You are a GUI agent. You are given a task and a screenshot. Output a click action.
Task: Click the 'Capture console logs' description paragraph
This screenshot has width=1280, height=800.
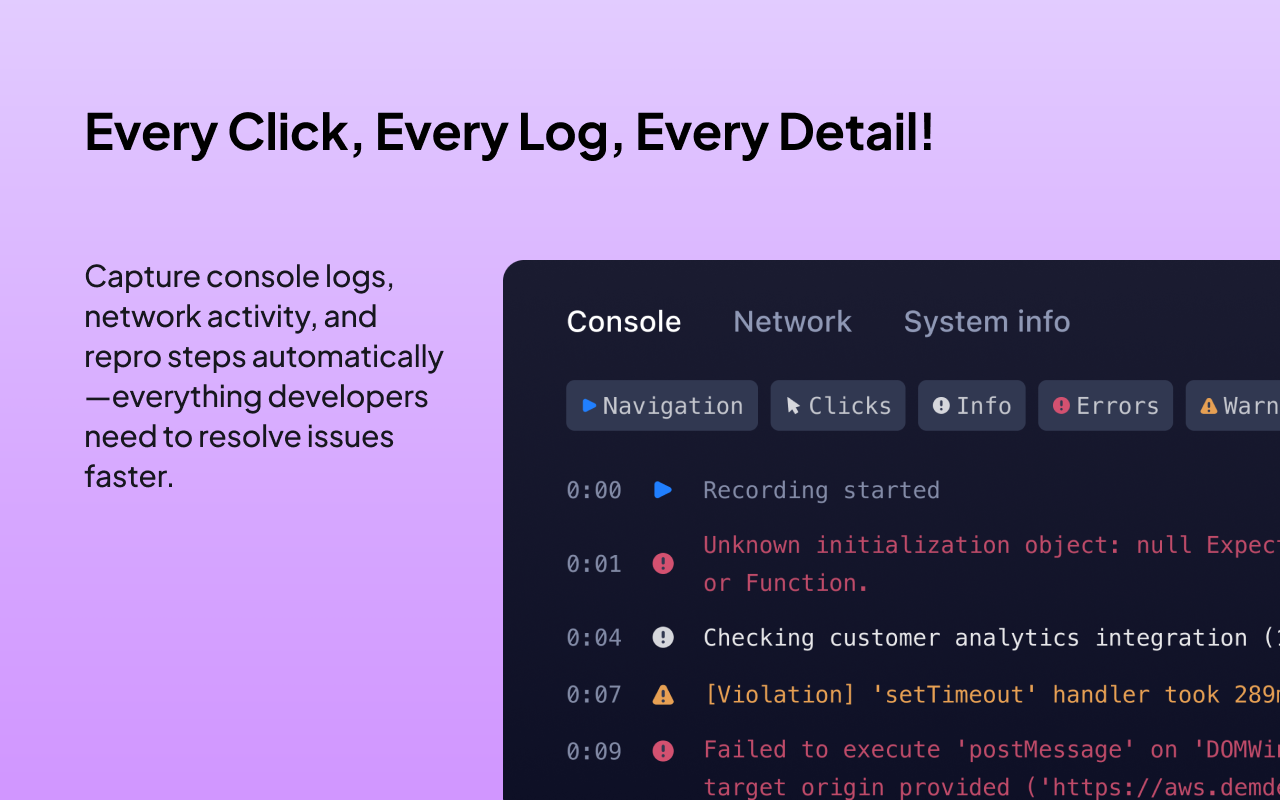pos(264,376)
